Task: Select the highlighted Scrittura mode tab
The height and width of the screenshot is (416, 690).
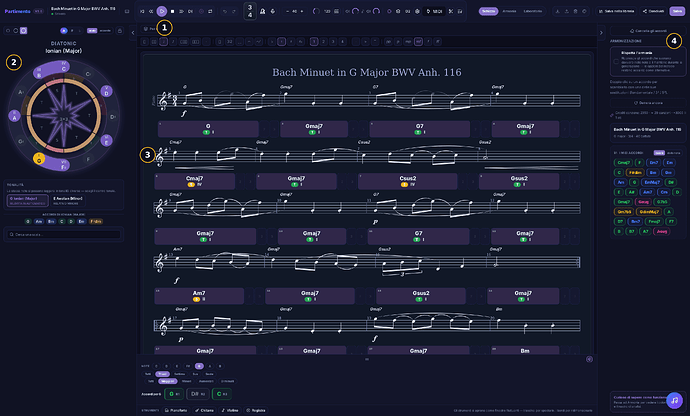Action: tap(488, 11)
